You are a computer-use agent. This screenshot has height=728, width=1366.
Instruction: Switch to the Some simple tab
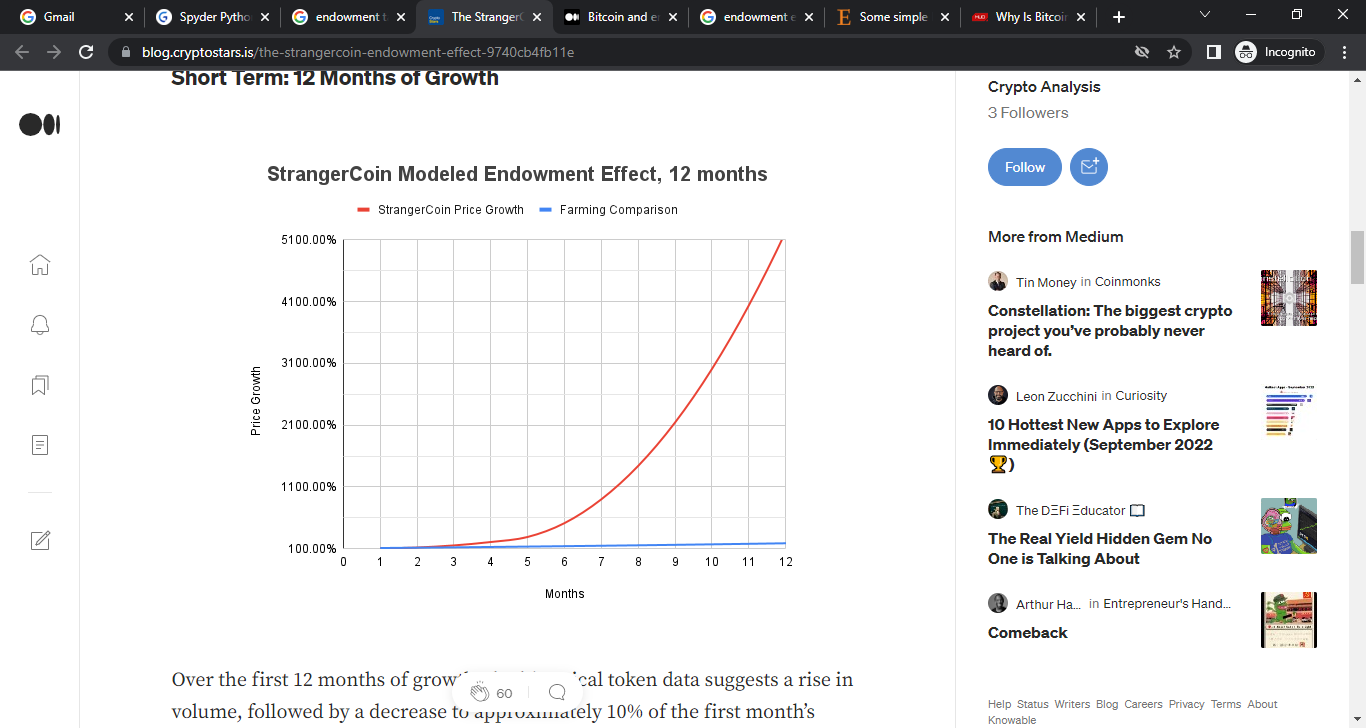[891, 17]
